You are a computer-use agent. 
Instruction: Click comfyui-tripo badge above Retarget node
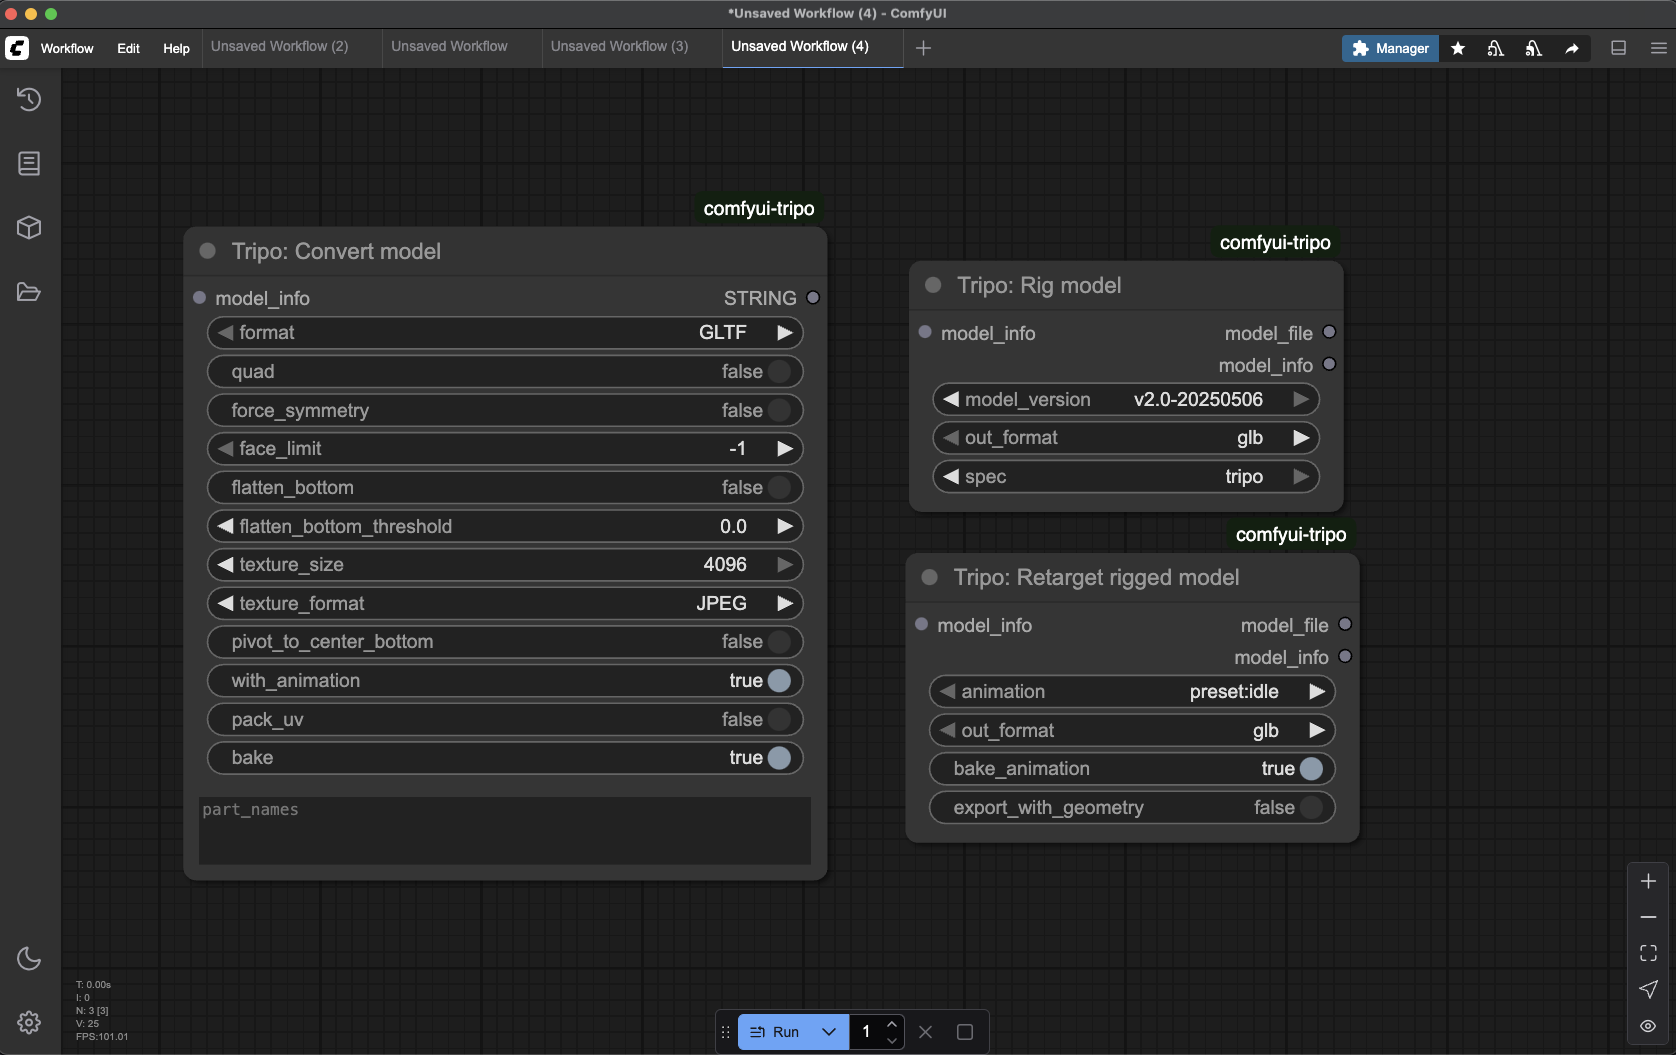1291,534
